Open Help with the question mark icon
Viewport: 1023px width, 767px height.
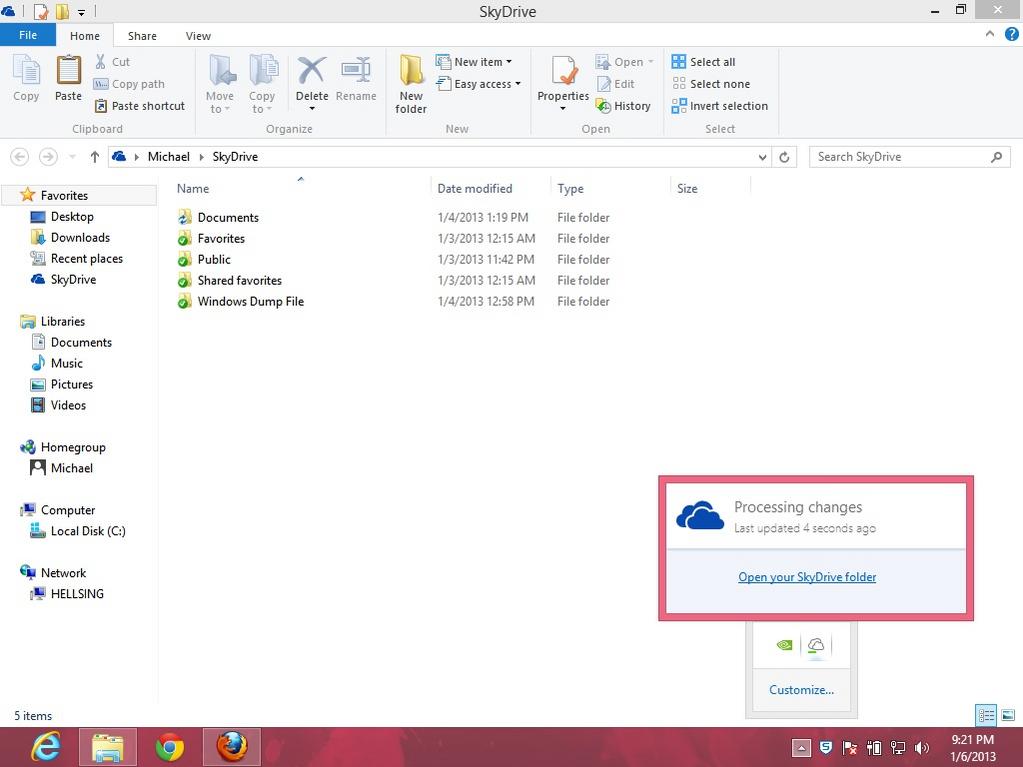[1011, 34]
